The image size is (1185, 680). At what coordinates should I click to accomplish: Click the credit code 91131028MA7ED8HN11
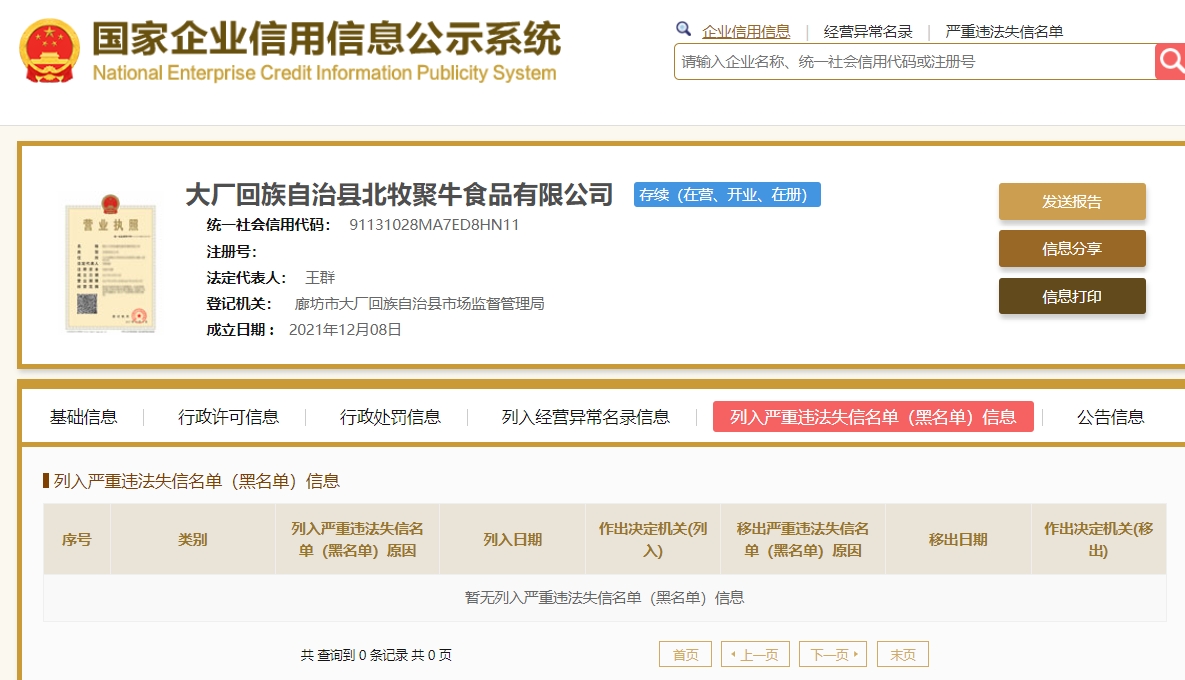pos(434,224)
